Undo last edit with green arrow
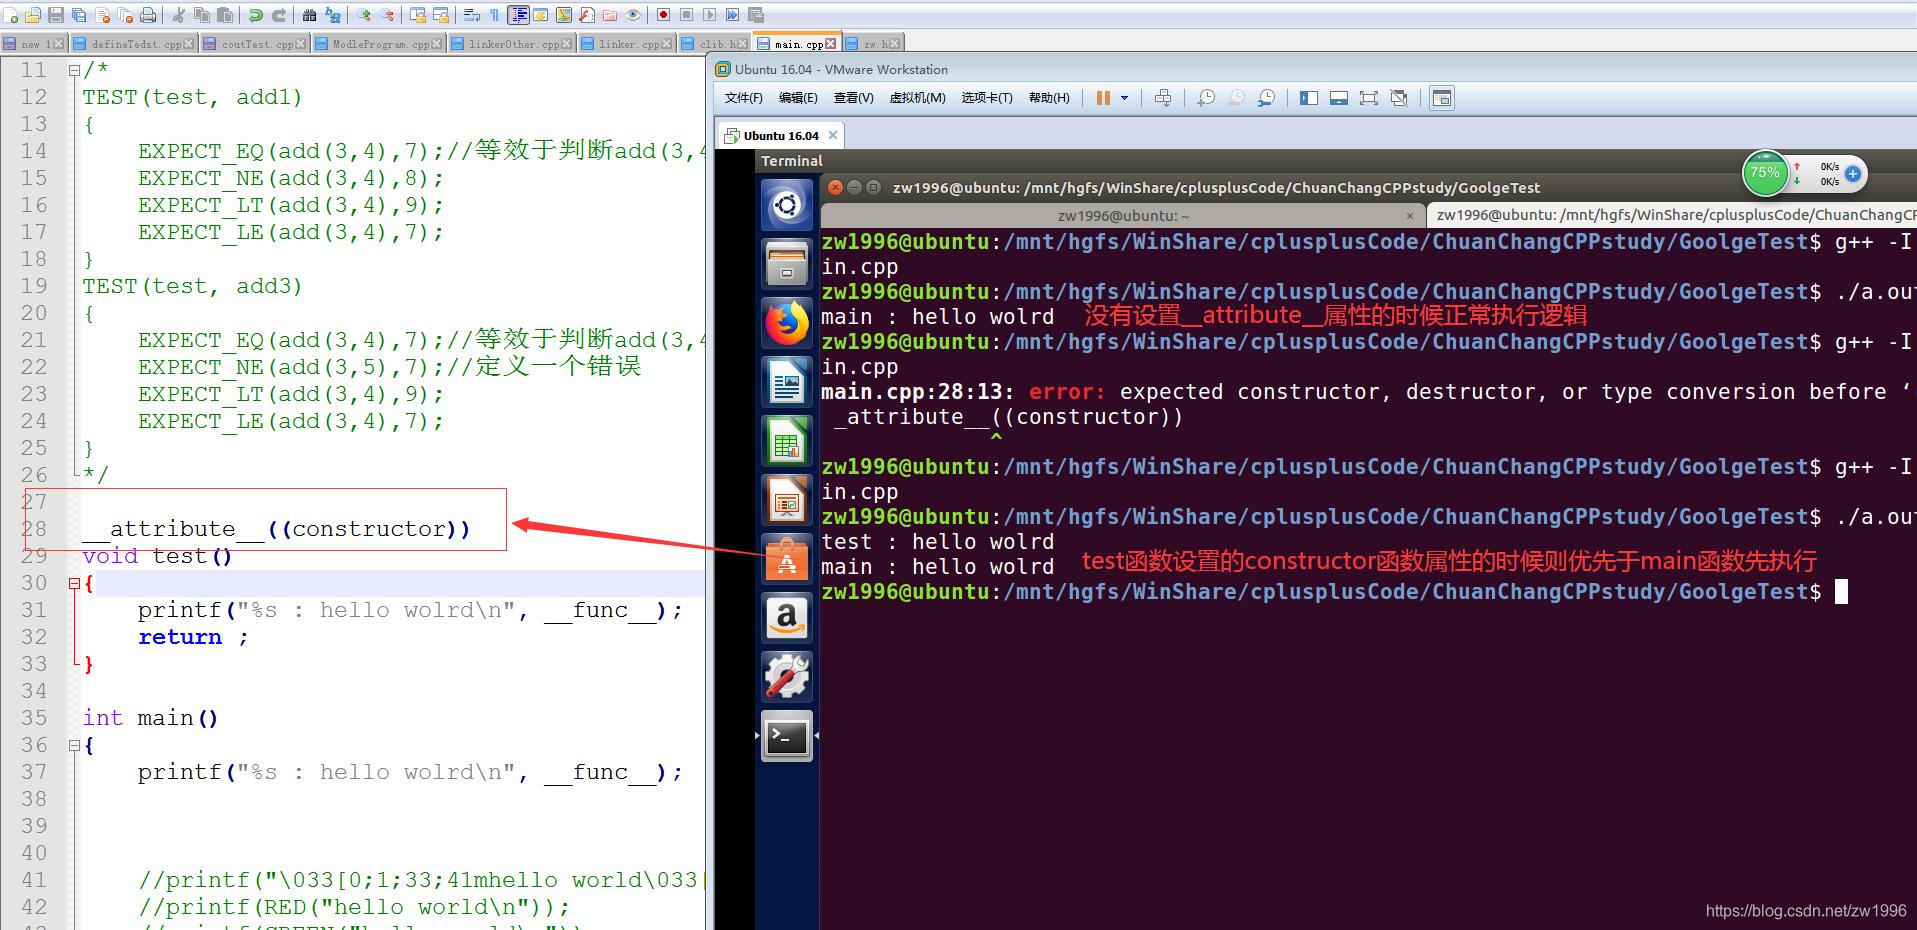1917x930 pixels. coord(256,15)
